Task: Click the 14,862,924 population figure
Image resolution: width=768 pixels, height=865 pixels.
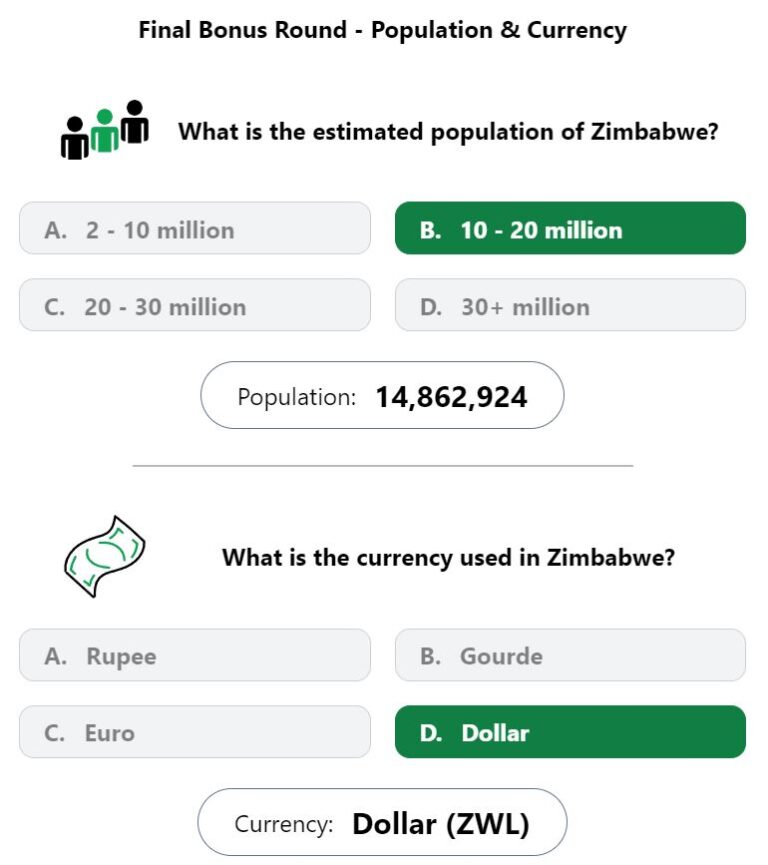Action: tap(451, 397)
